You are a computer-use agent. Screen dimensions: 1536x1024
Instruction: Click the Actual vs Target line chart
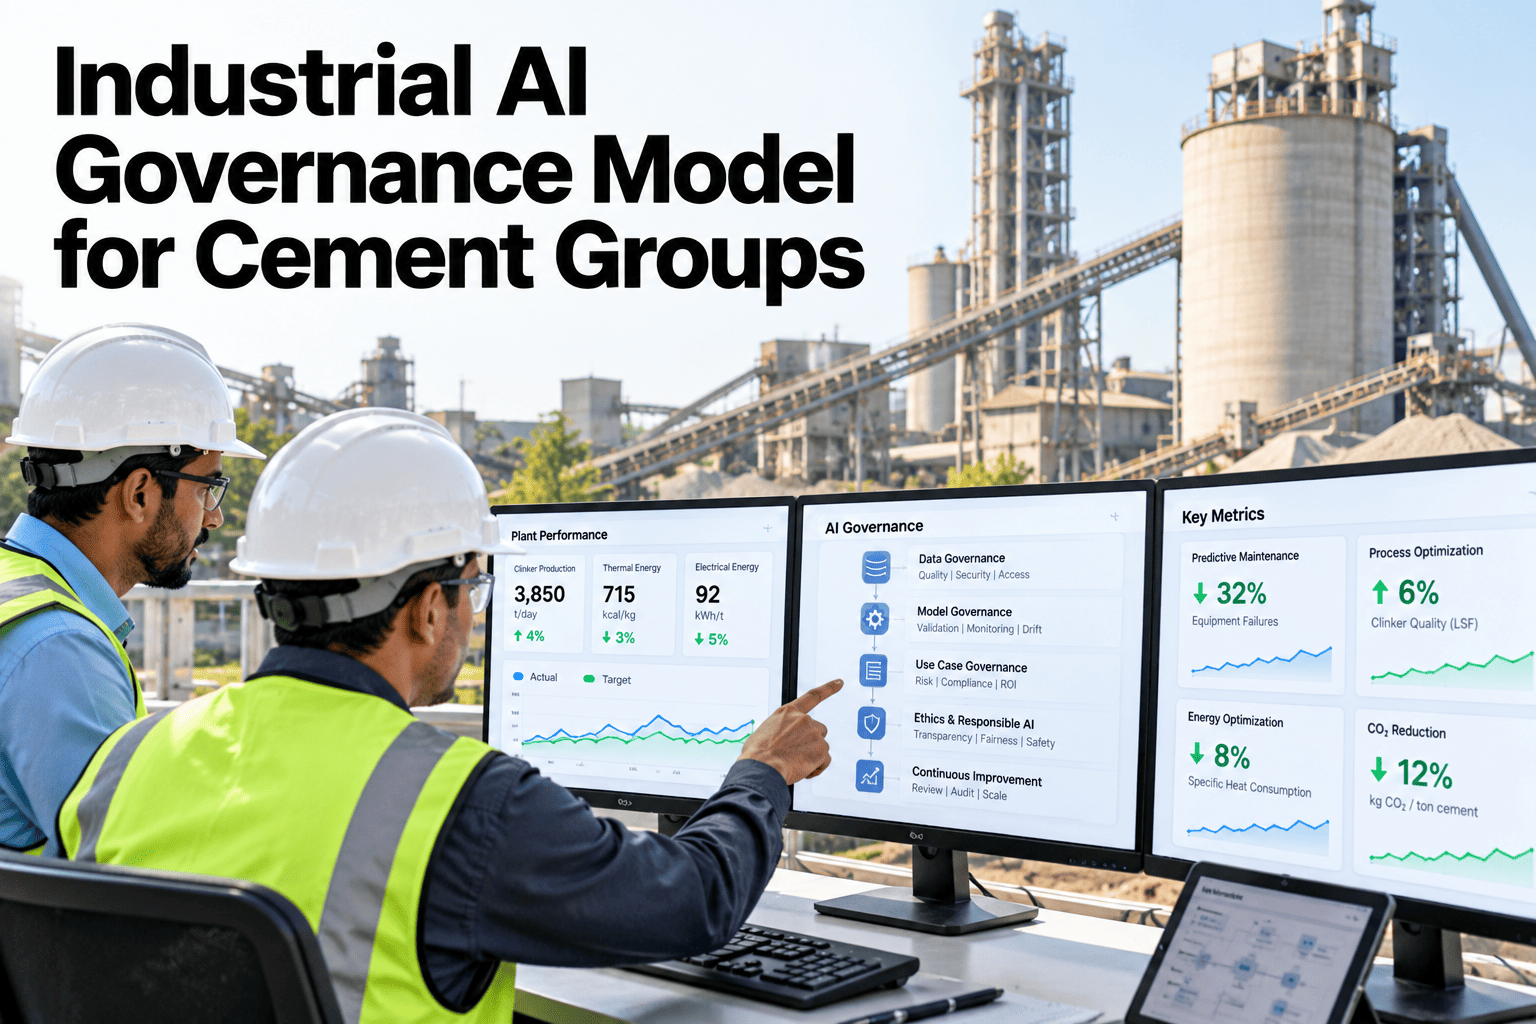[x=636, y=732]
